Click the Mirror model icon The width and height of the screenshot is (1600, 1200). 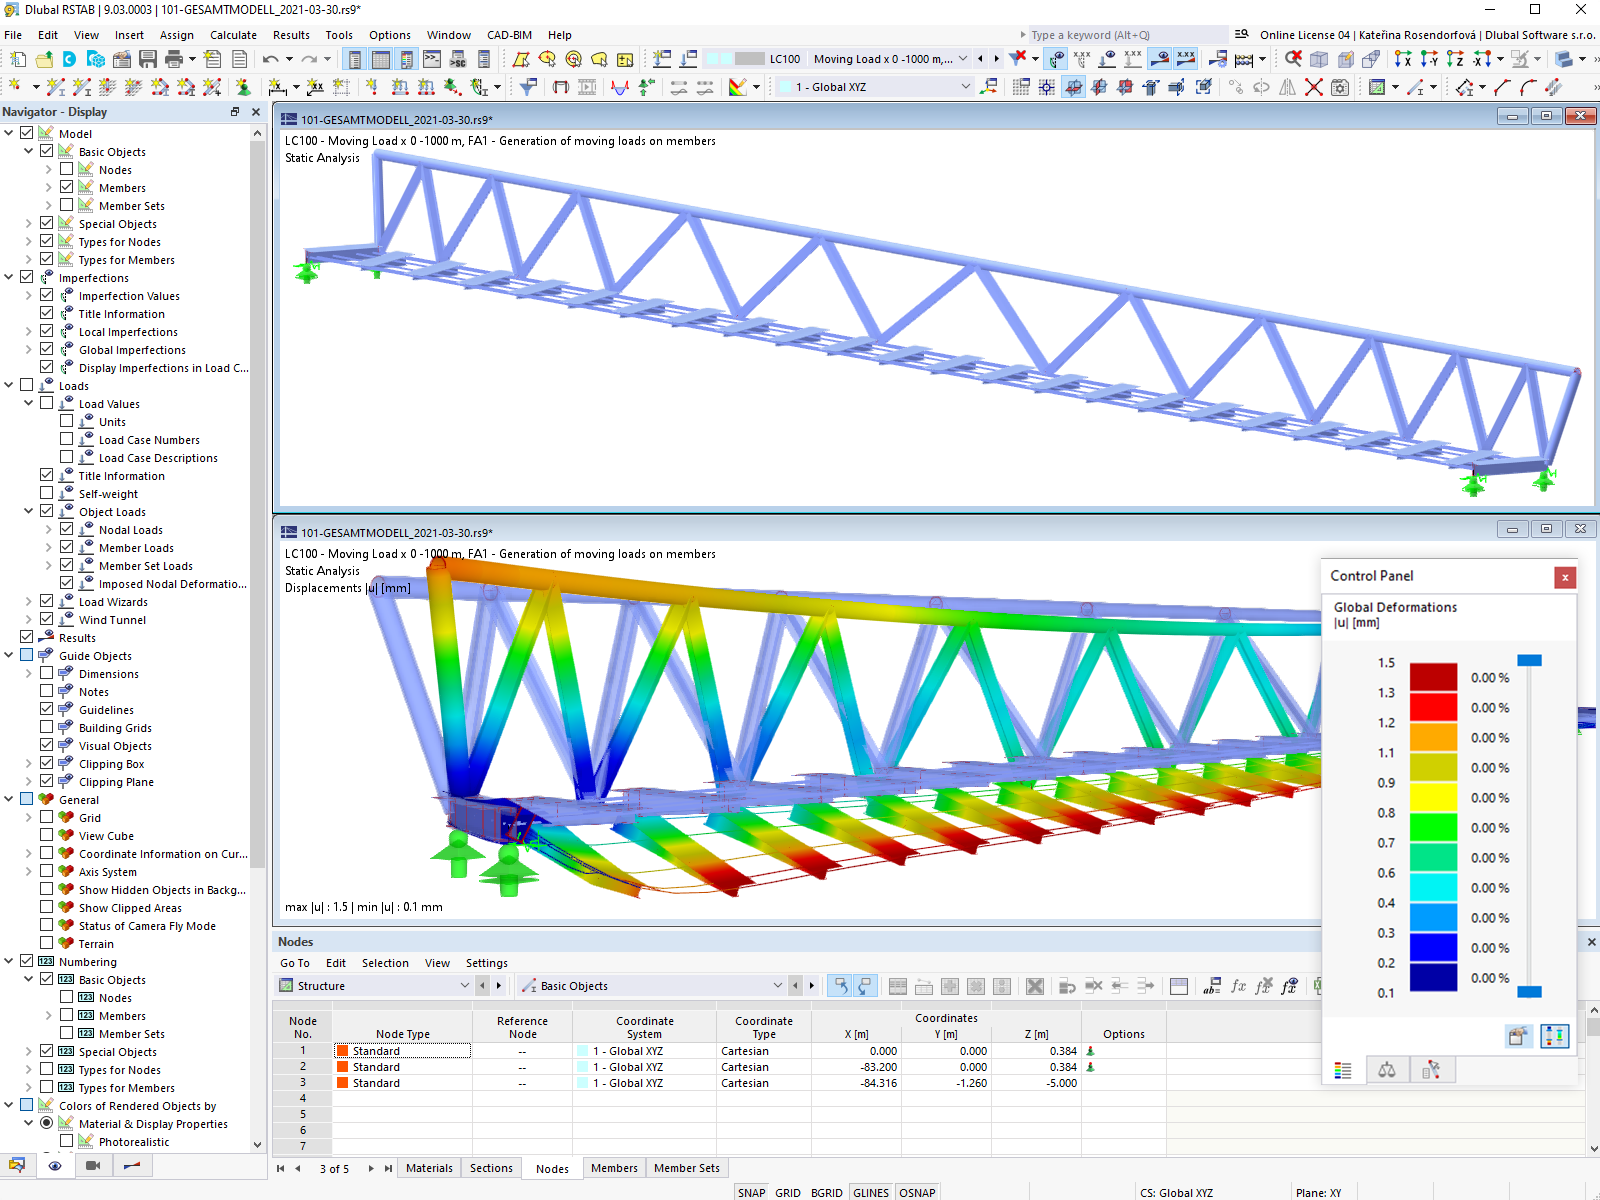pos(1287,87)
